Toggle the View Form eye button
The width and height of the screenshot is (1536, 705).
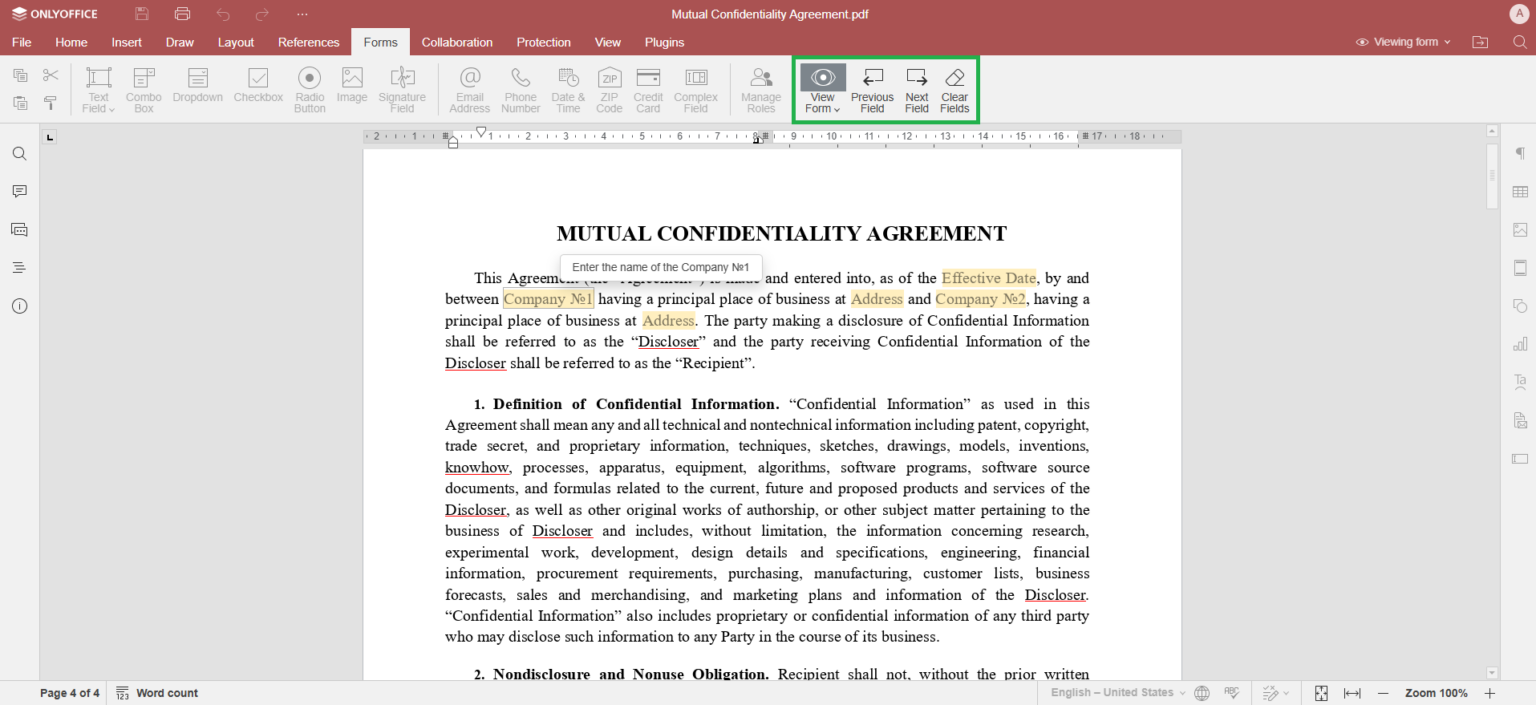pyautogui.click(x=823, y=77)
